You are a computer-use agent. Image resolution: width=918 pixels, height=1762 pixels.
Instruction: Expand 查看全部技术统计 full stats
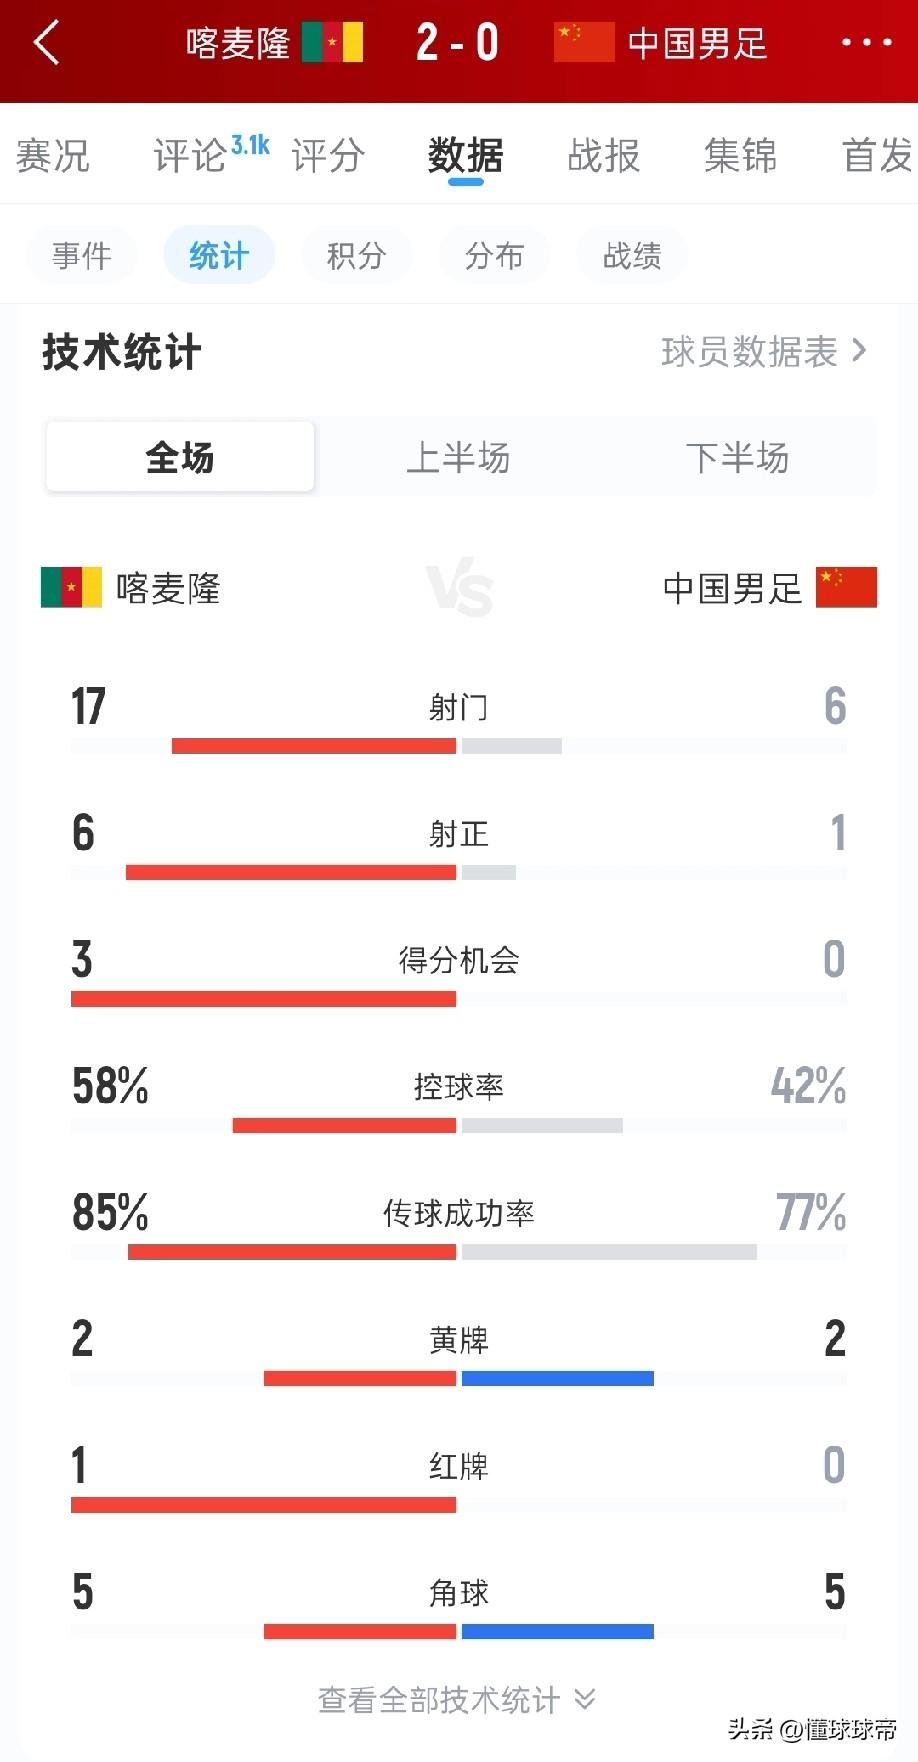coord(457,1699)
